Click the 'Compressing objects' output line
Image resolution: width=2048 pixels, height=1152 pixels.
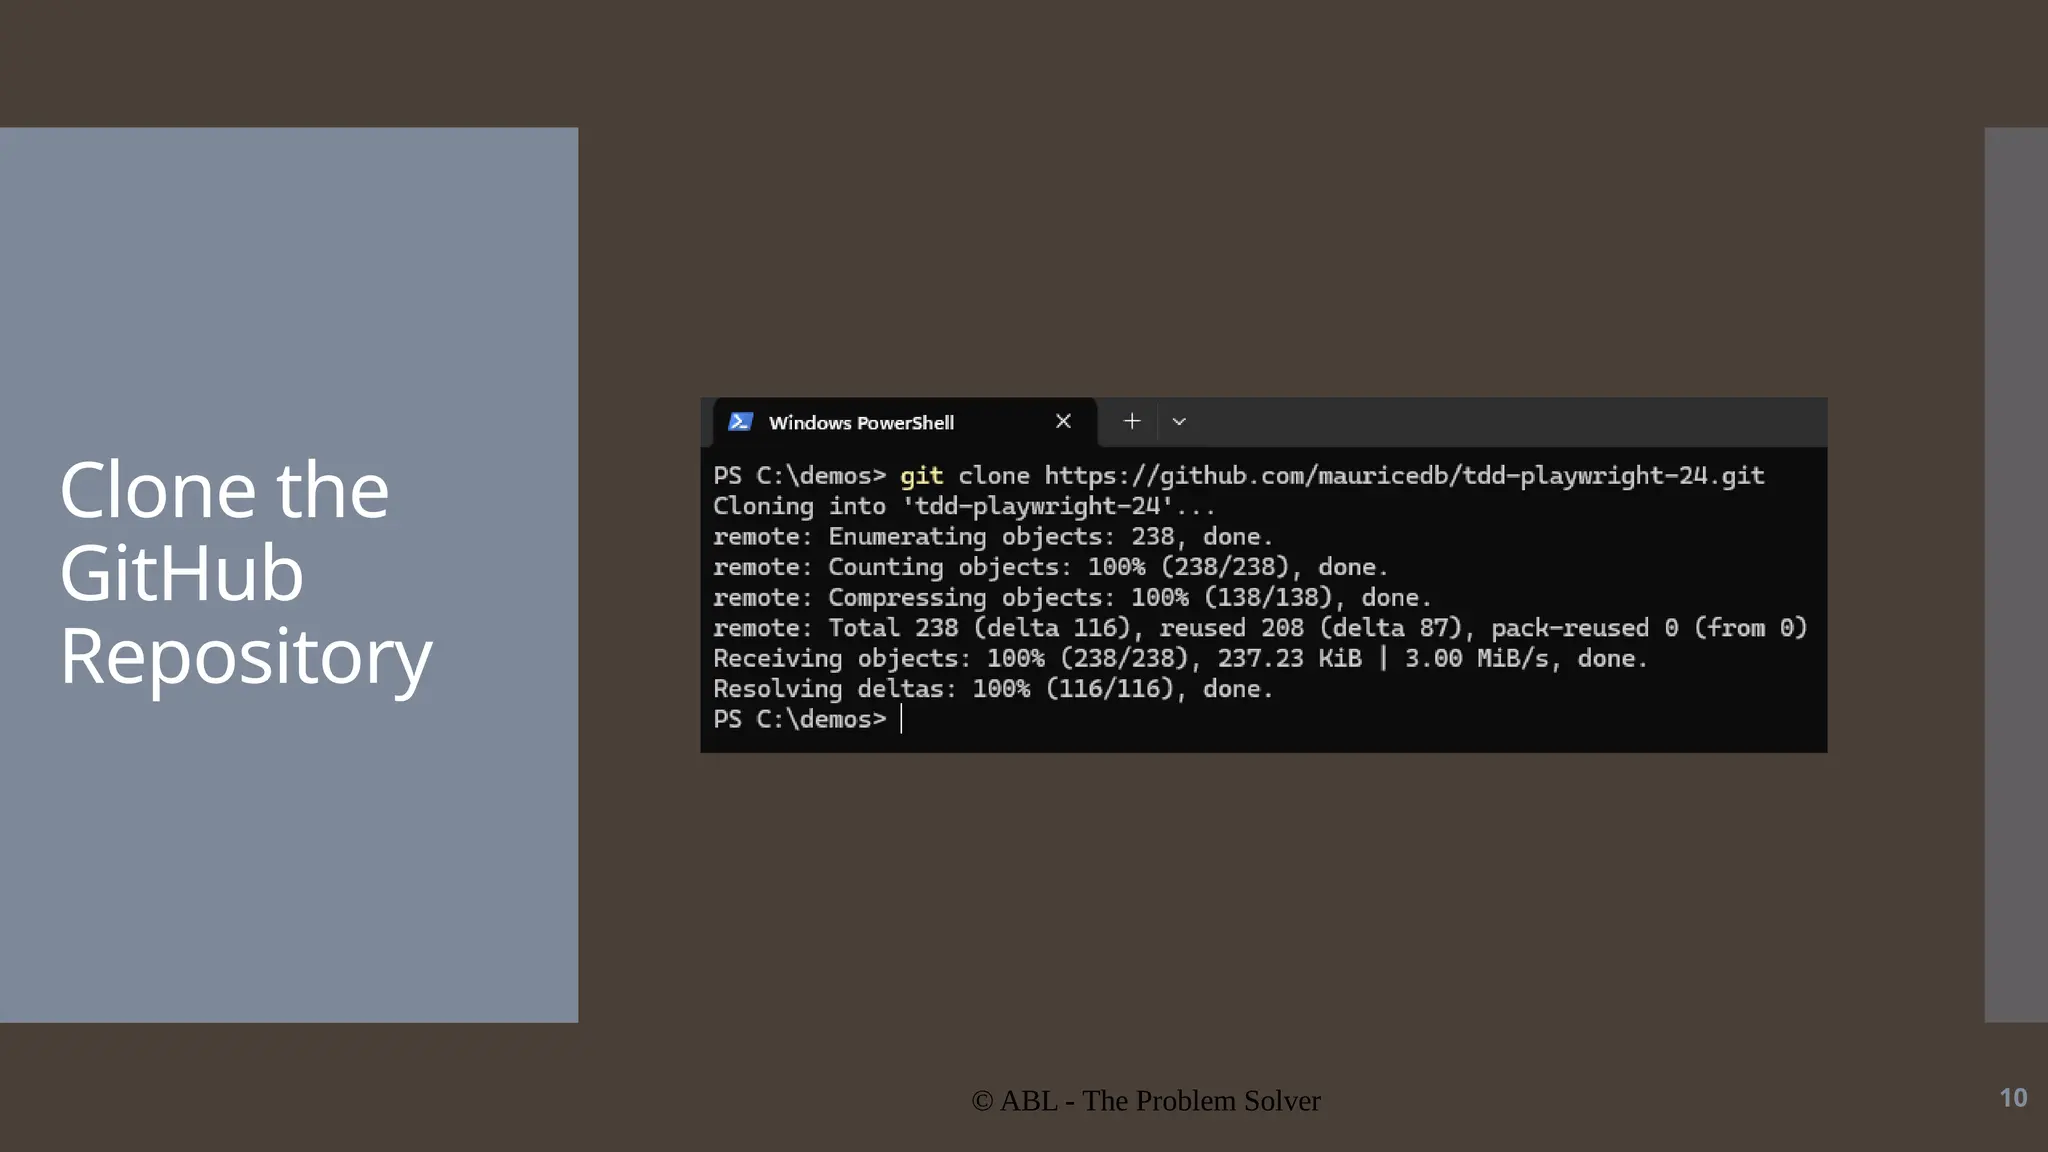point(1071,598)
